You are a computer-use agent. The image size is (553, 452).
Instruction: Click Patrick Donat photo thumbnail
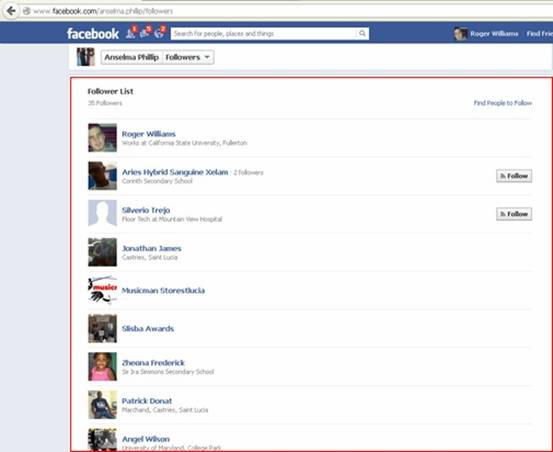click(102, 405)
